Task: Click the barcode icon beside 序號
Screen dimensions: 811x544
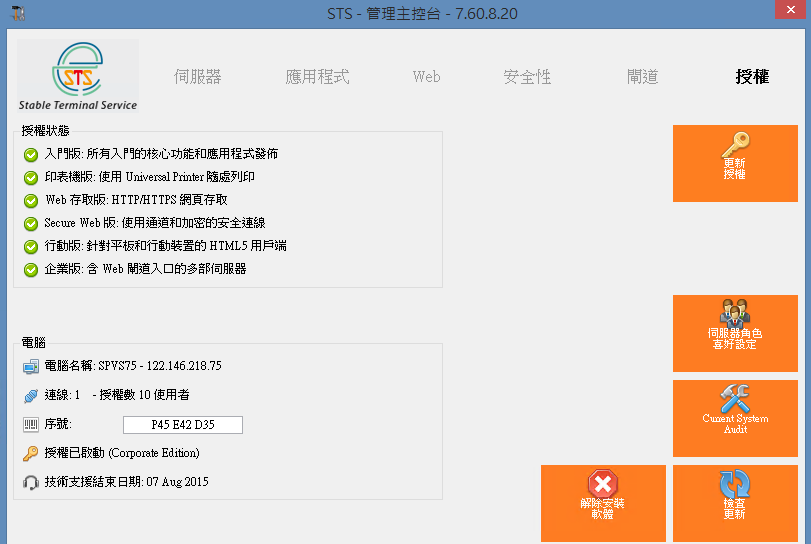Action: [31, 425]
